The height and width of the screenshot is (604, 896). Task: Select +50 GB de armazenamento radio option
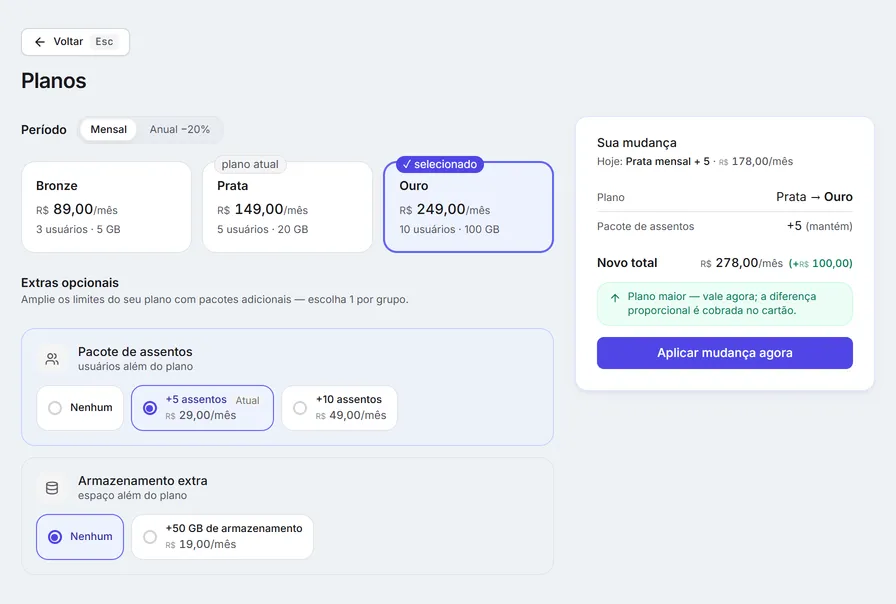tap(222, 537)
